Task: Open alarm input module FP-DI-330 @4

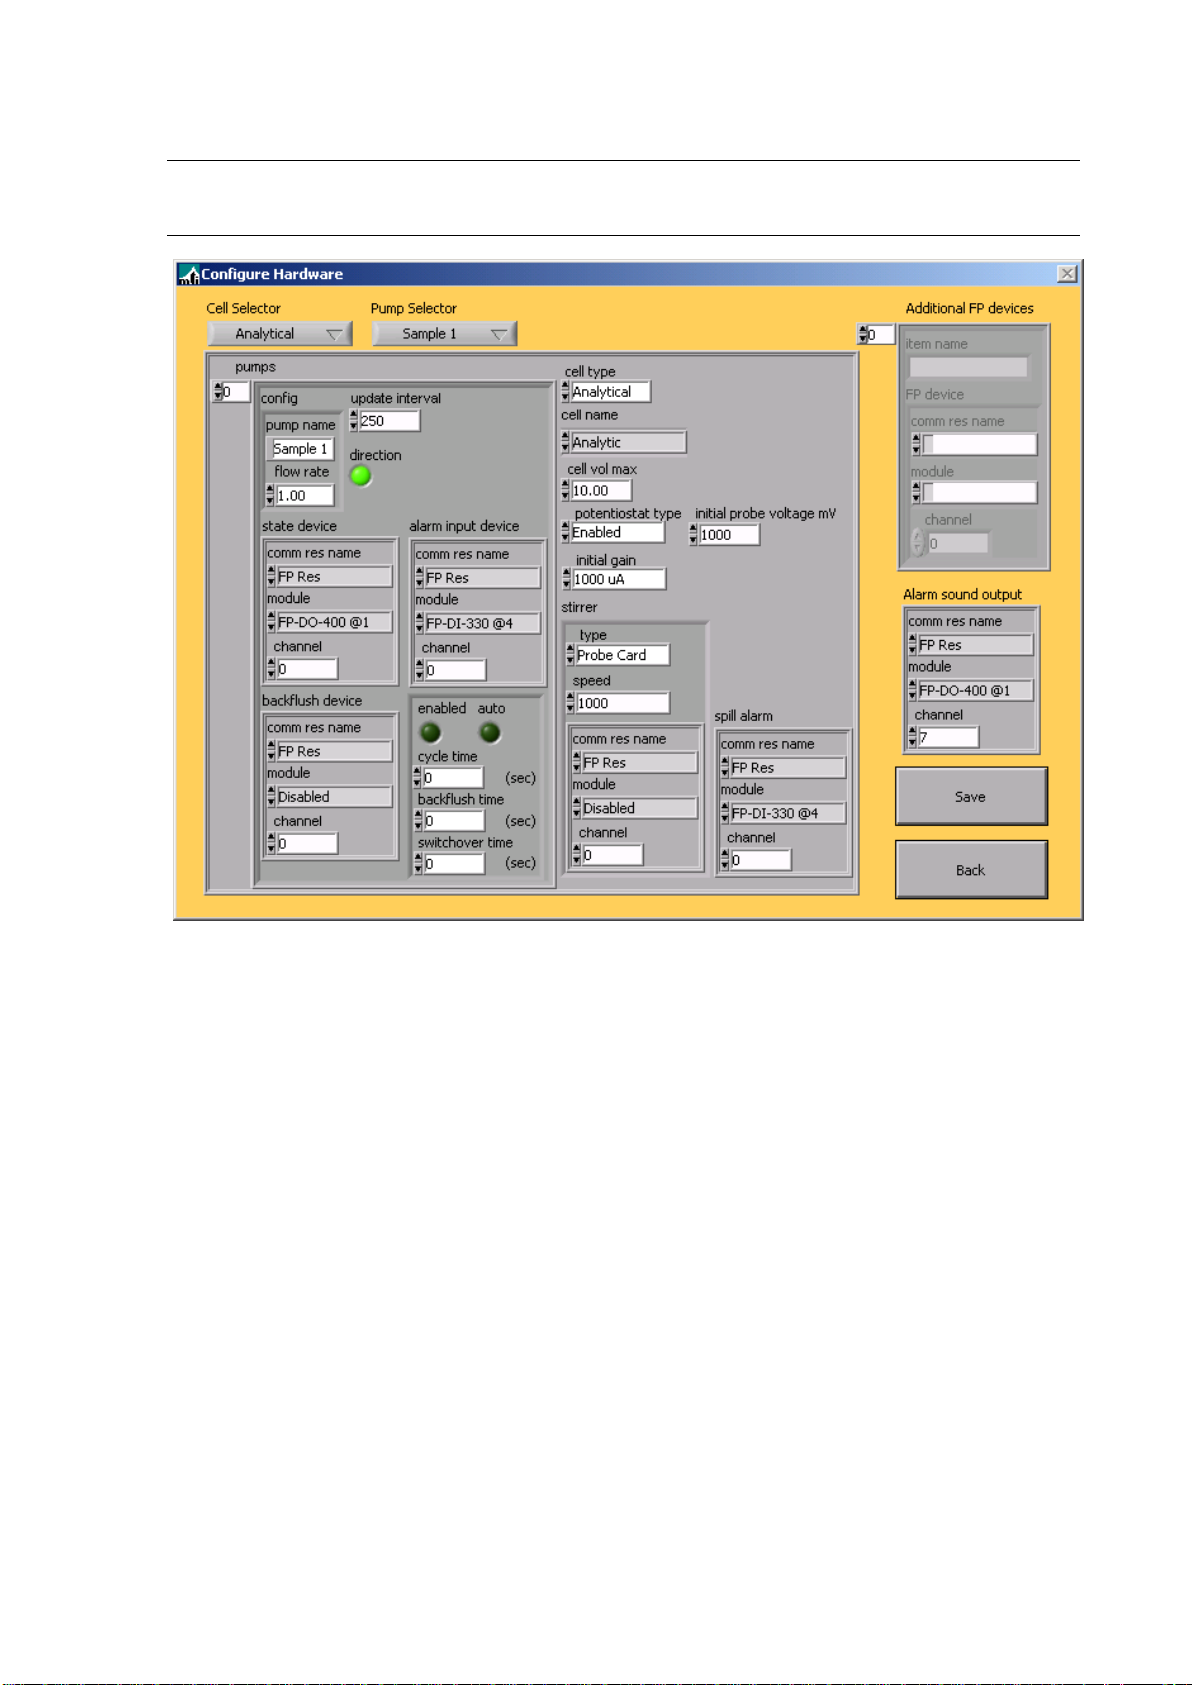Action: point(482,623)
